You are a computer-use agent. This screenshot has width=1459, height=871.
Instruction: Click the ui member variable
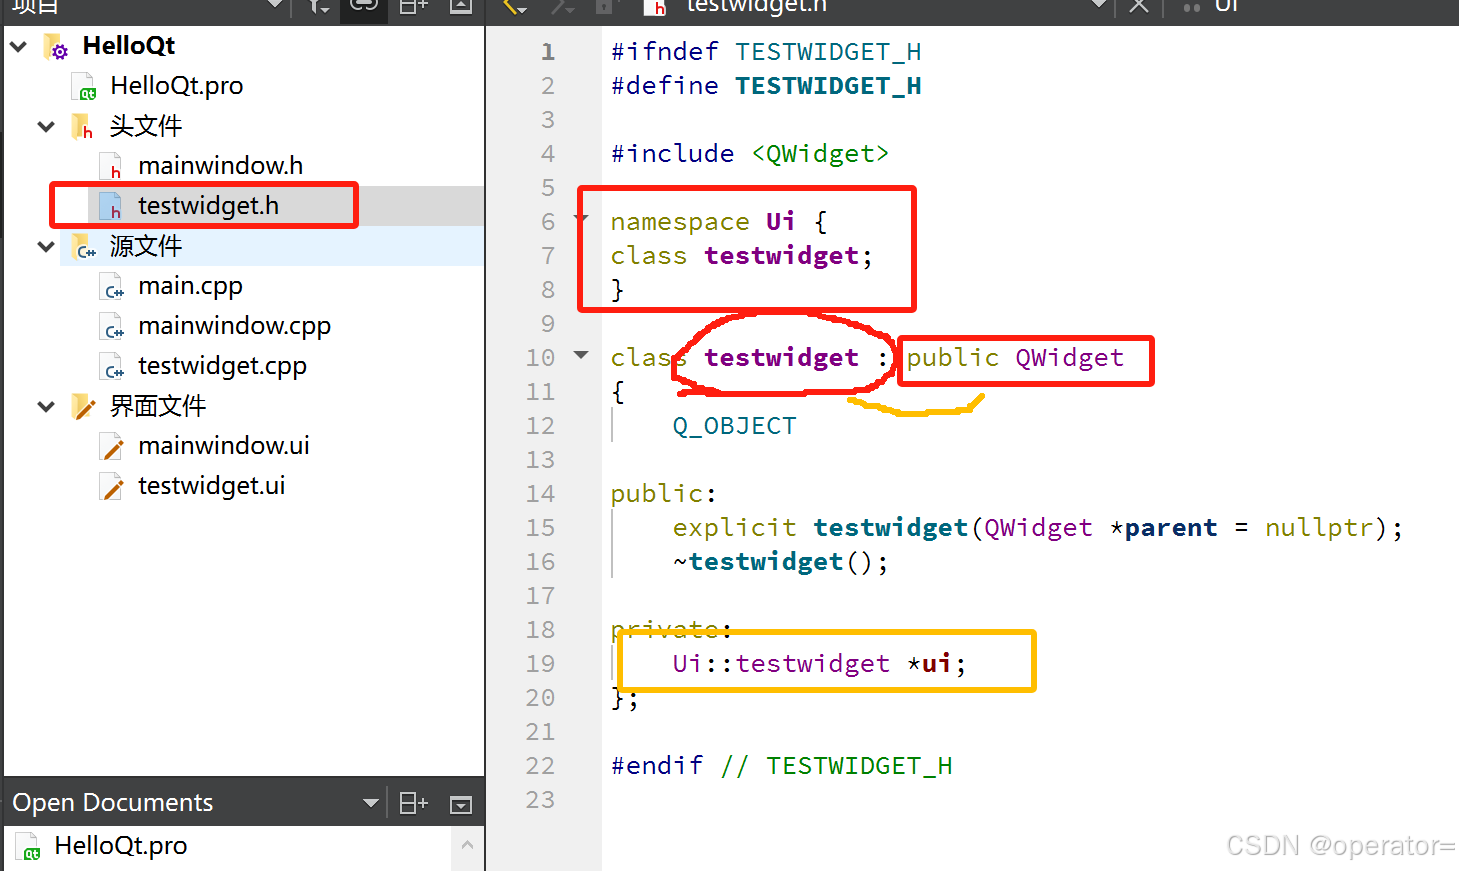click(937, 664)
